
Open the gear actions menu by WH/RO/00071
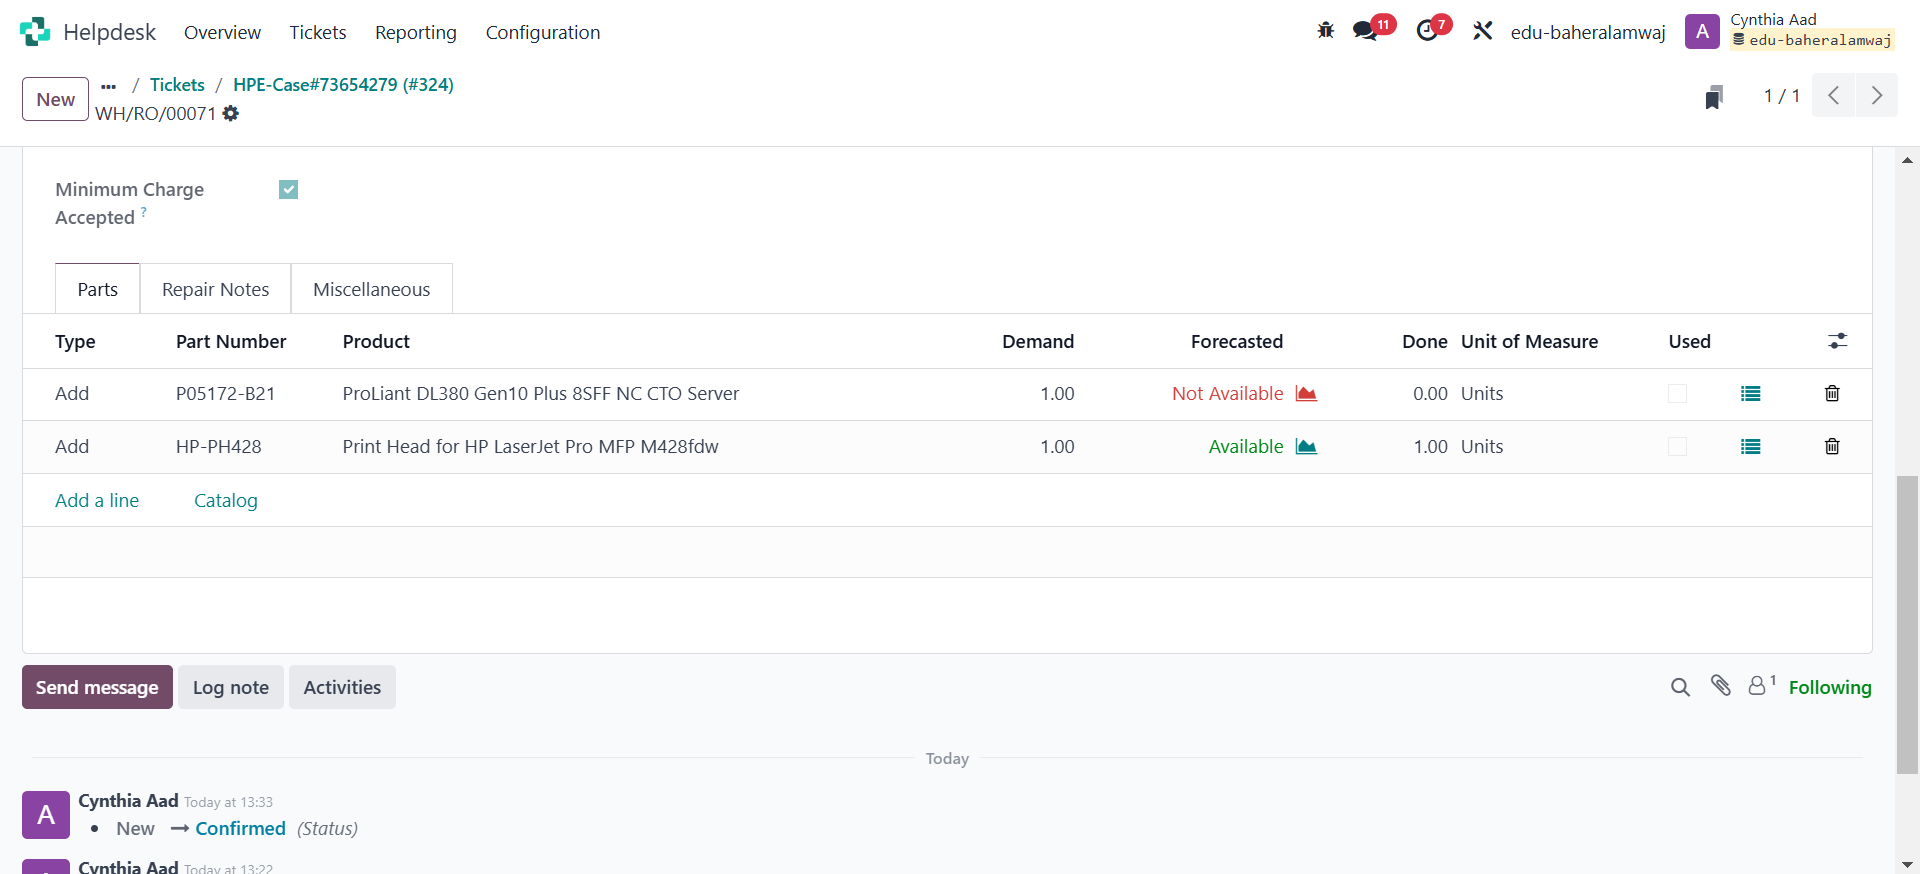pos(231,114)
